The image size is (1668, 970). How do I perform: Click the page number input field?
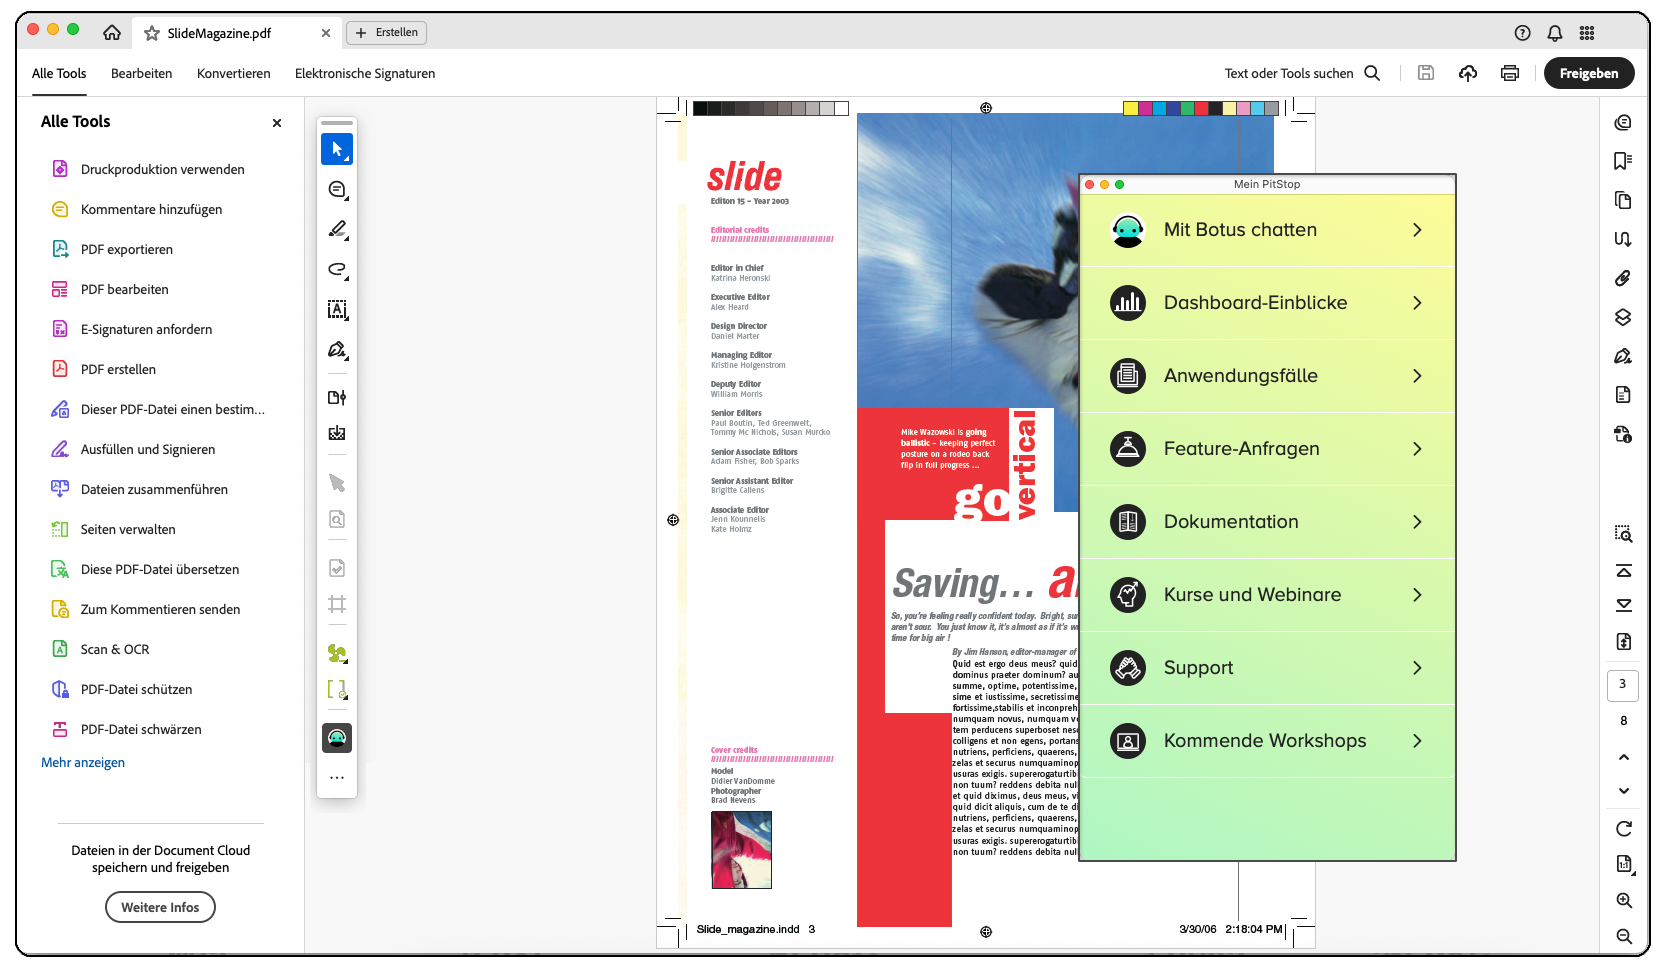coord(1622,686)
